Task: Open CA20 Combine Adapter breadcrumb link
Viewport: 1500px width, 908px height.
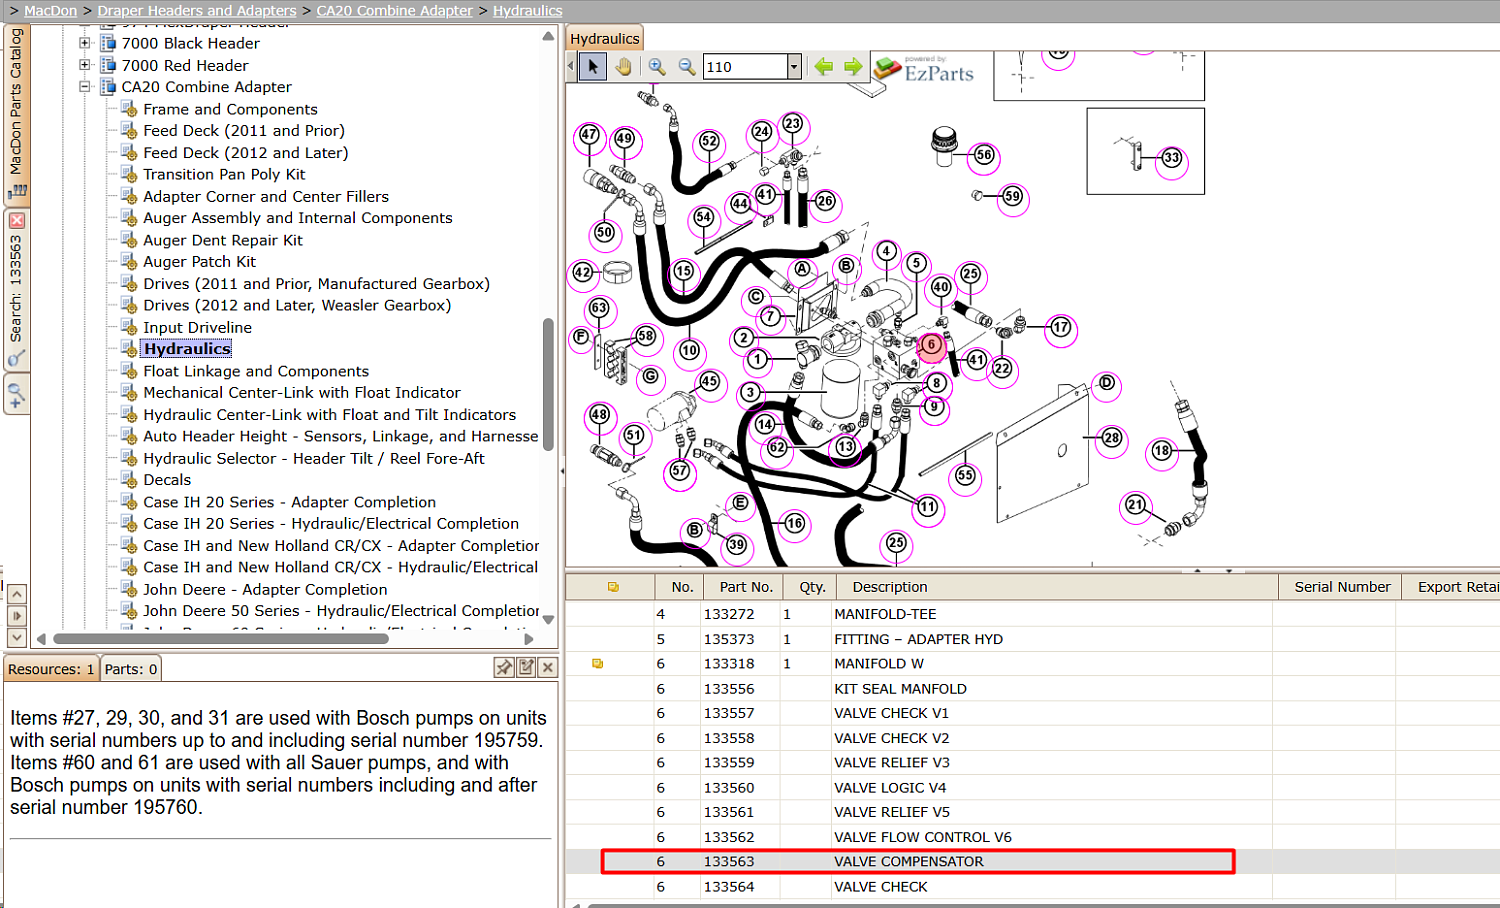Action: (395, 11)
